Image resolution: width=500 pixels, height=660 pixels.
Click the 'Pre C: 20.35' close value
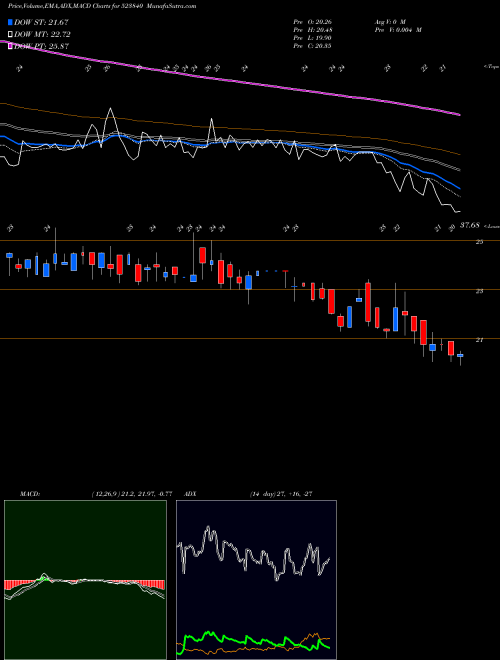[x=312, y=46]
